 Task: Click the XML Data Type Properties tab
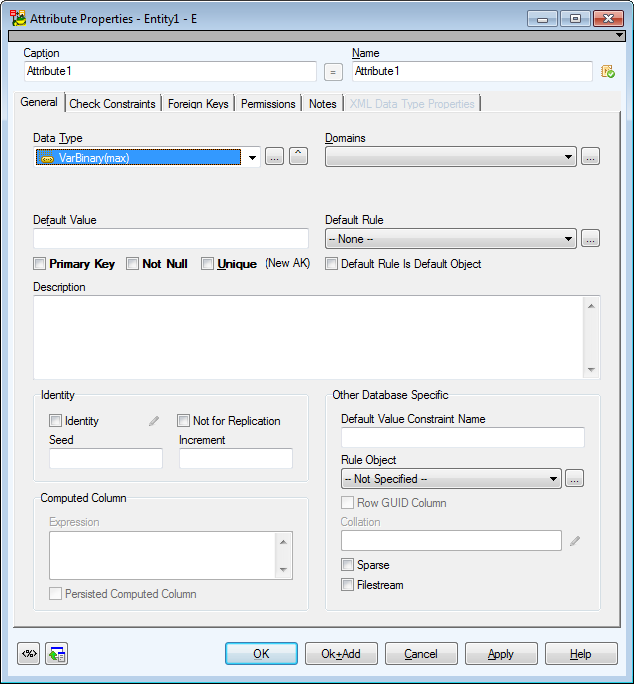(x=412, y=104)
